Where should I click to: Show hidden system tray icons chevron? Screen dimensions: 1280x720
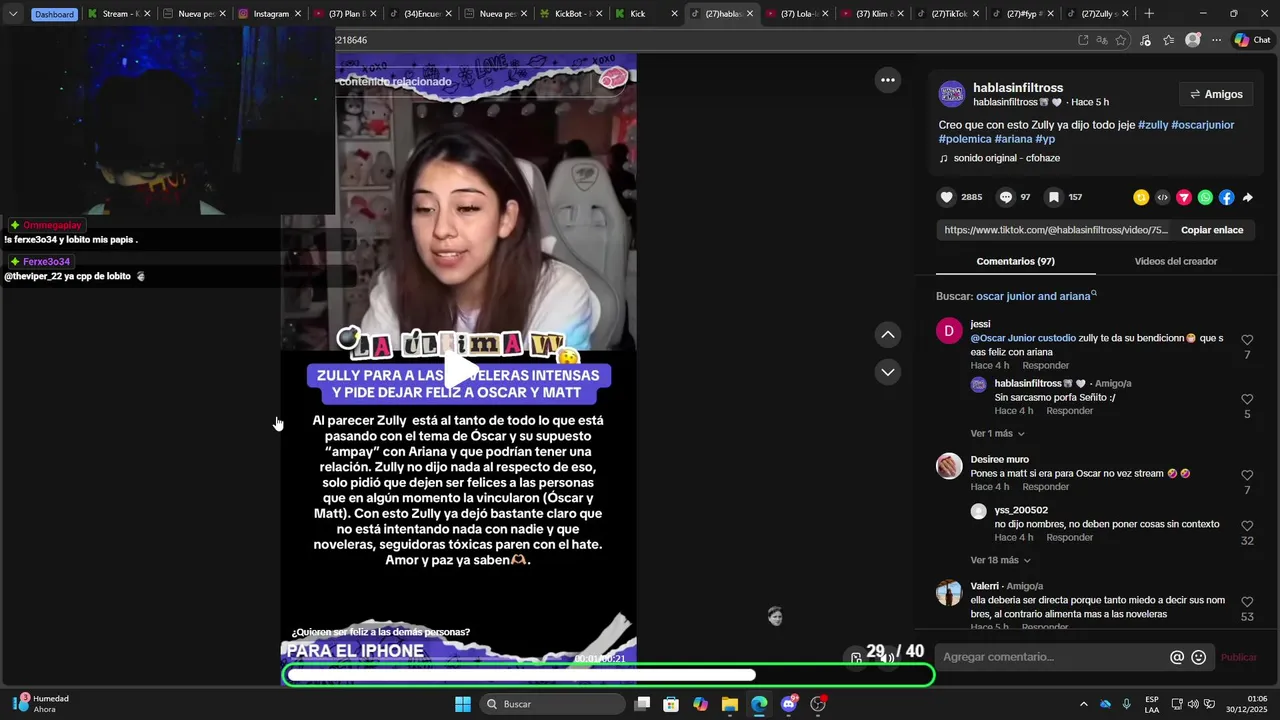click(1083, 704)
